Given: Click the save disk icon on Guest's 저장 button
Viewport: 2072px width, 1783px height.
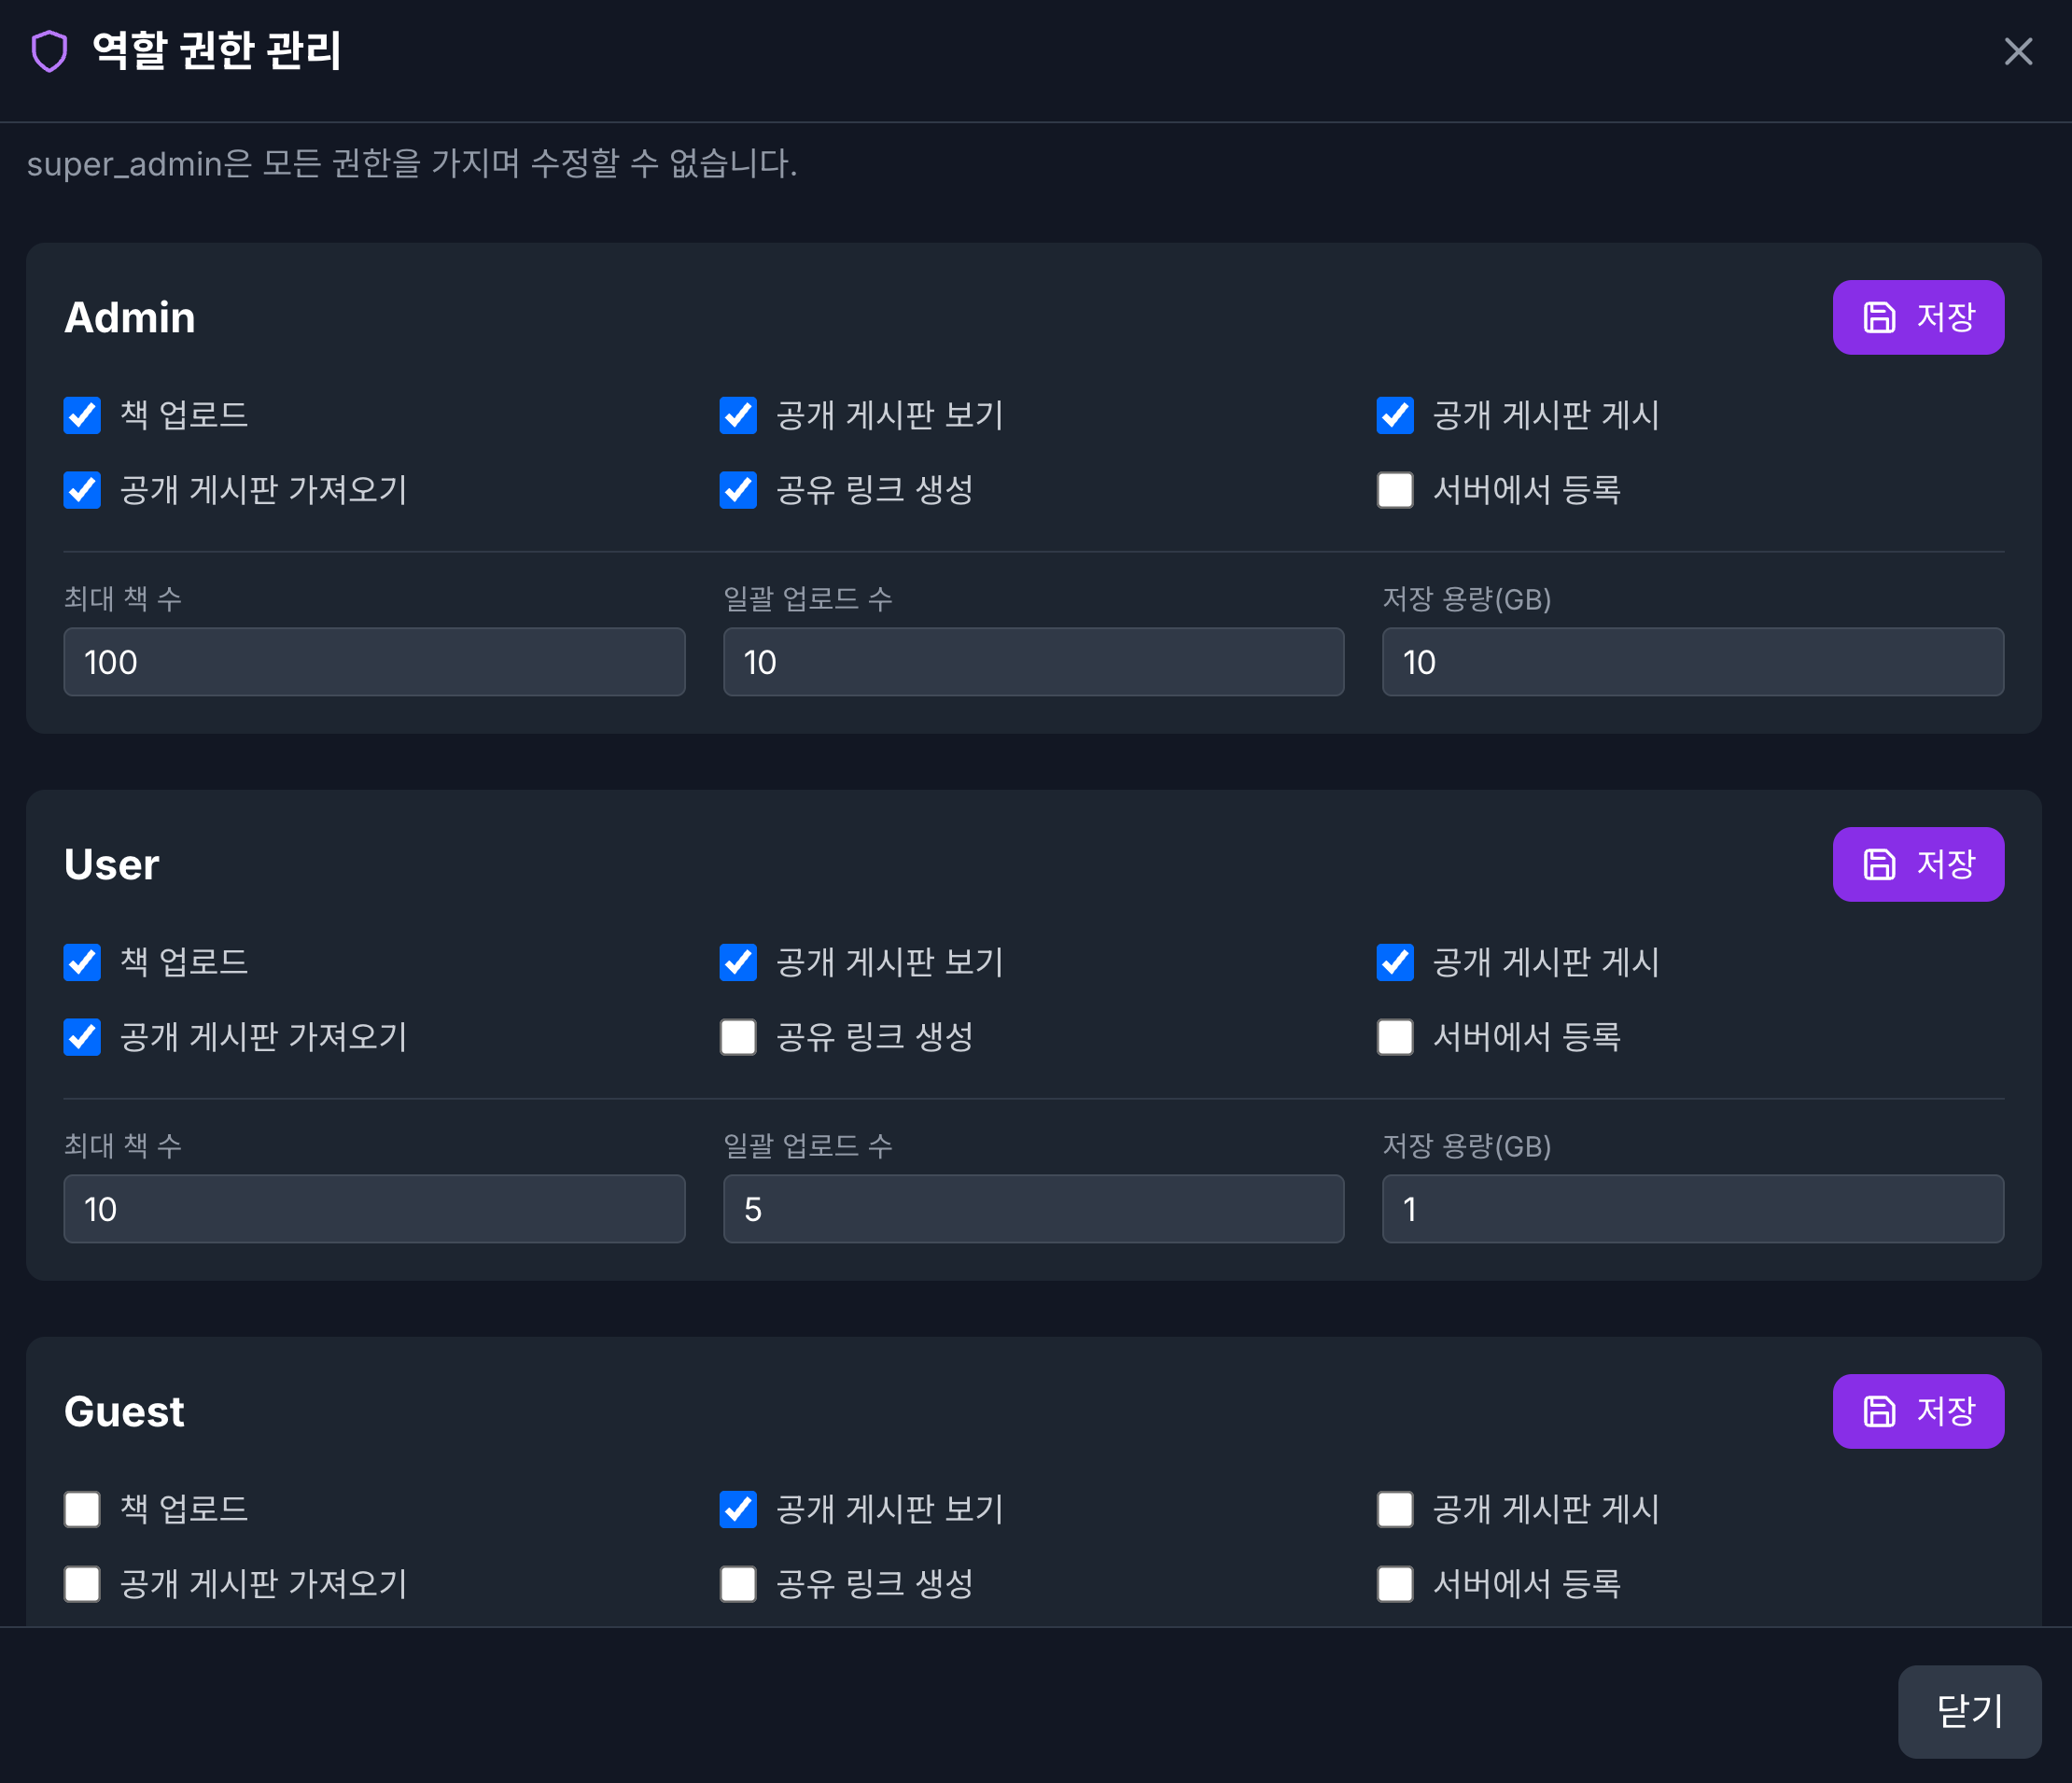Looking at the screenshot, I should [x=1880, y=1411].
